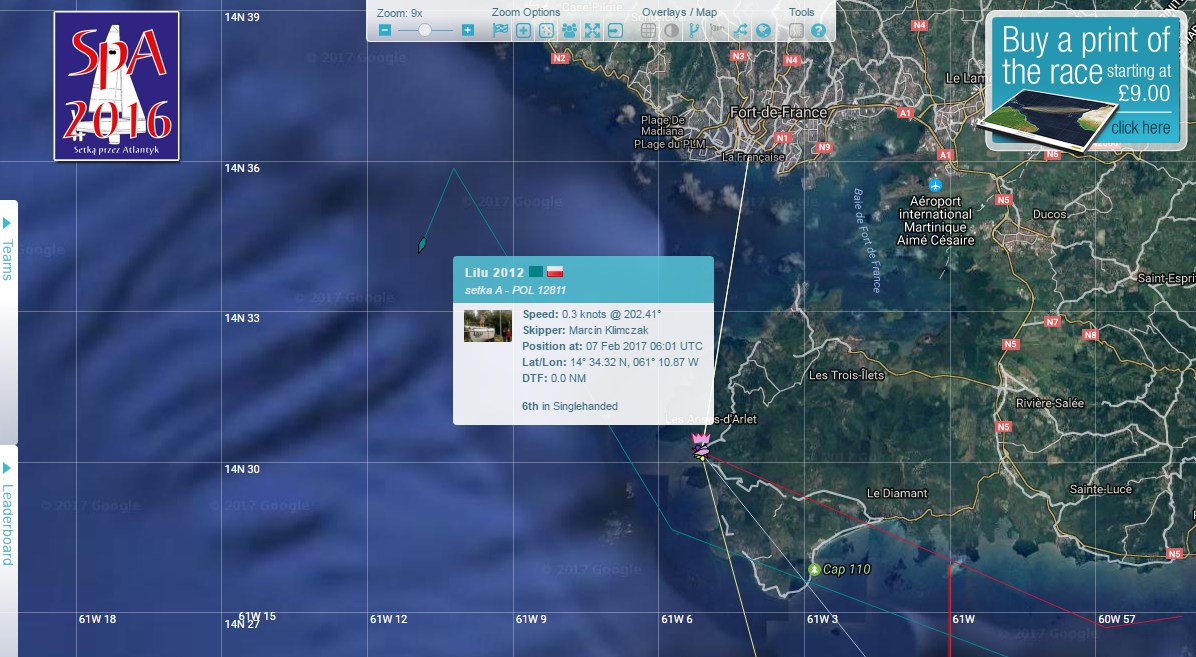Toggle the wind sock overlay
This screenshot has height=657, width=1196.
tap(717, 31)
